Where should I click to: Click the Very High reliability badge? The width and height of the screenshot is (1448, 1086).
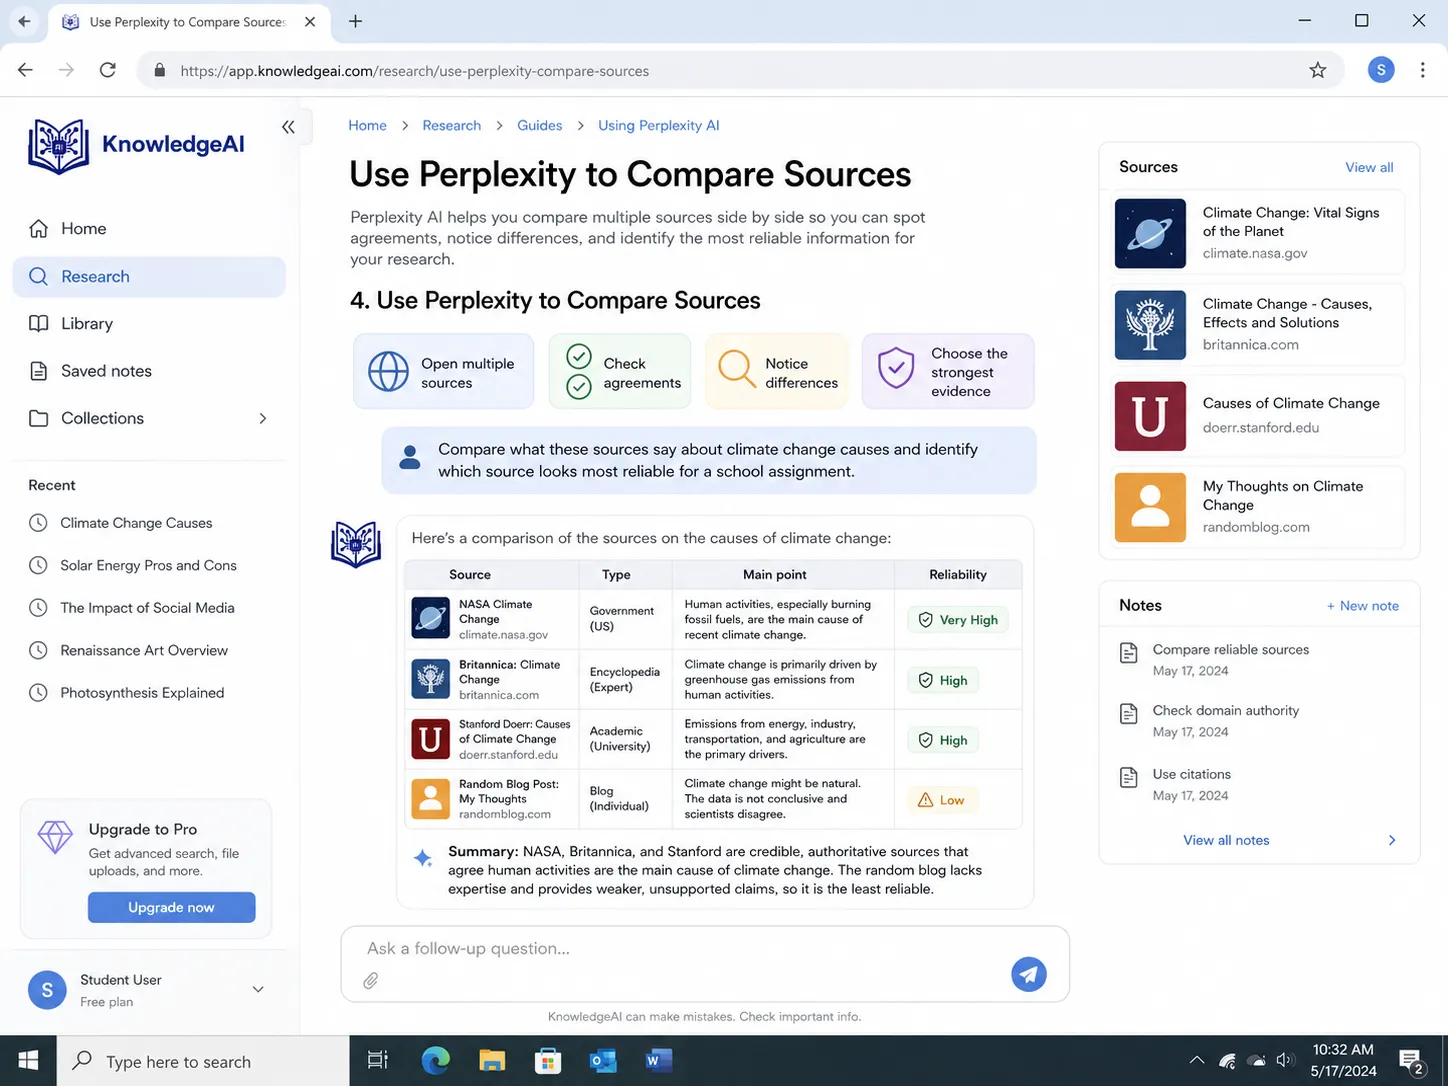click(958, 620)
